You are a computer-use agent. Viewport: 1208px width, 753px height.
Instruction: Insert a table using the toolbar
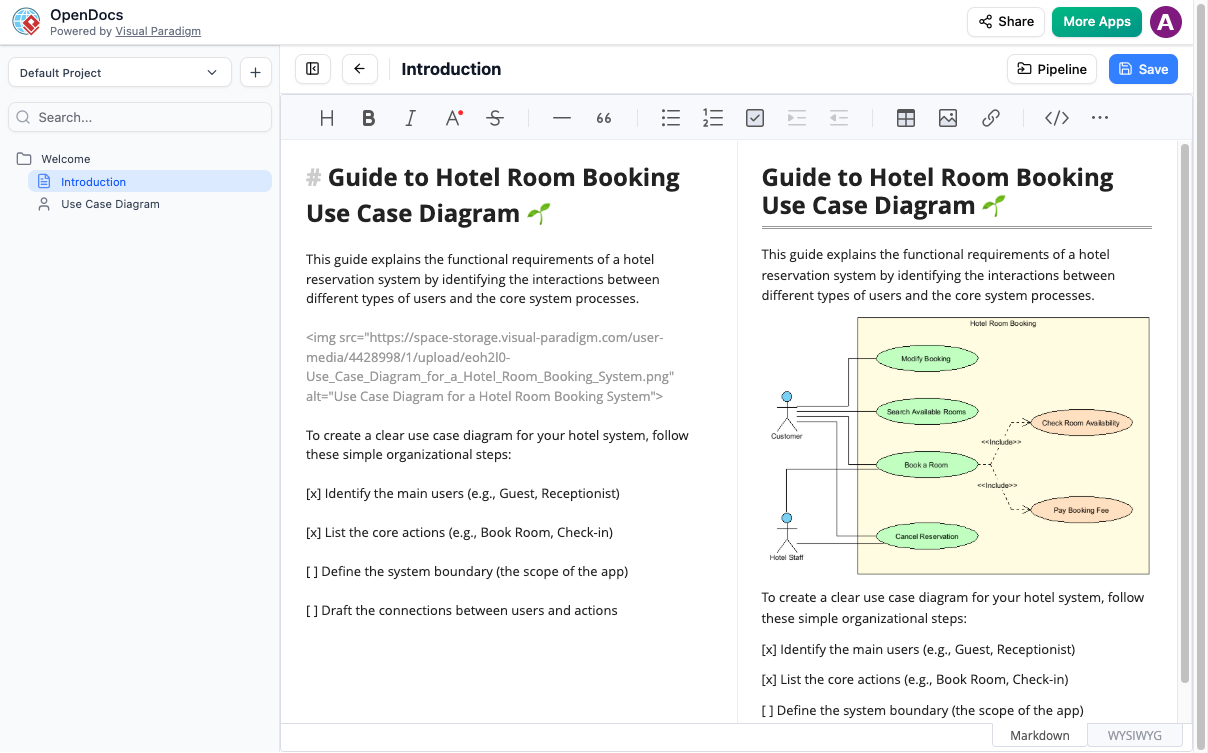[905, 117]
